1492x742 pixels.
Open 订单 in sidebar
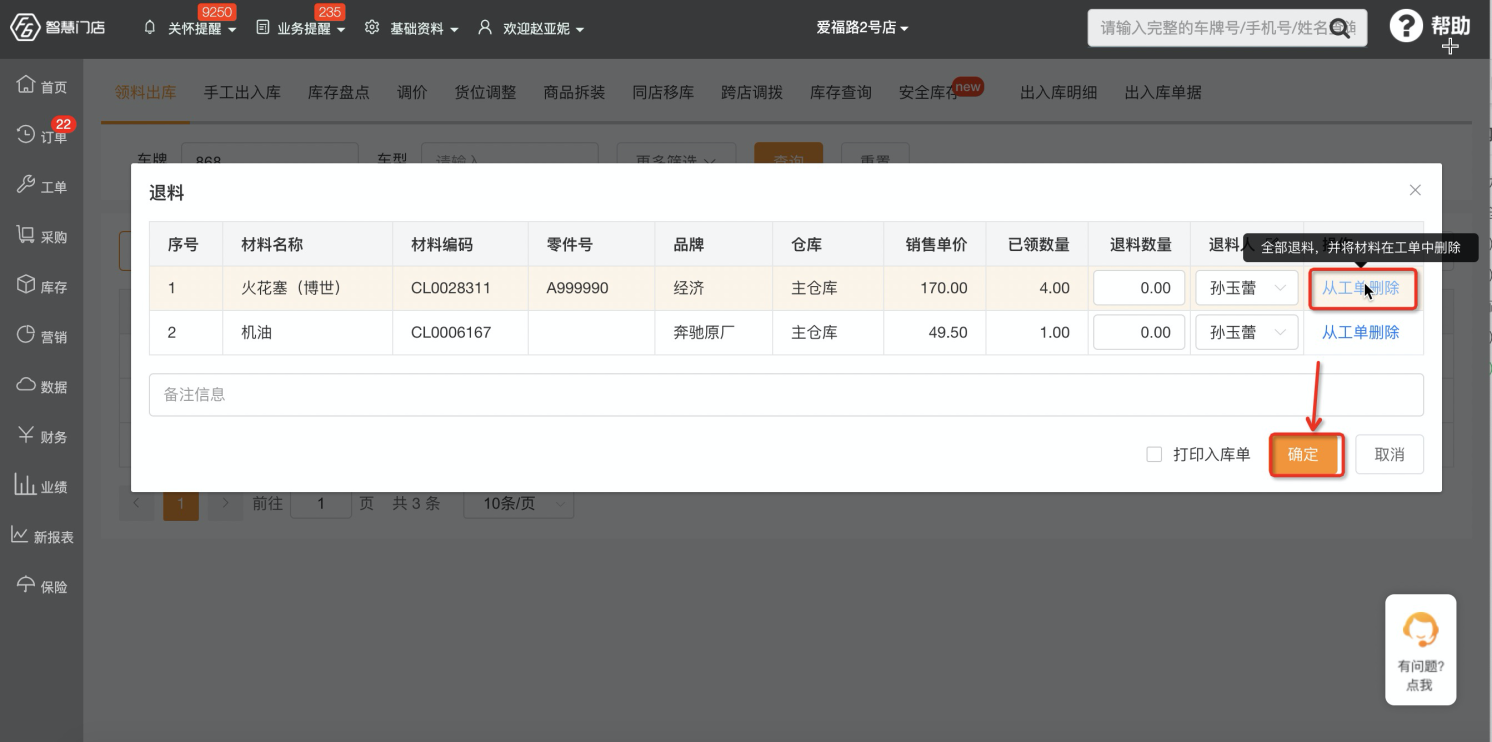[x=42, y=135]
